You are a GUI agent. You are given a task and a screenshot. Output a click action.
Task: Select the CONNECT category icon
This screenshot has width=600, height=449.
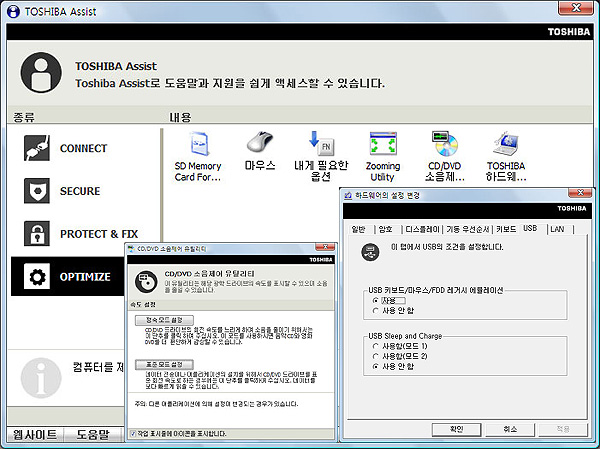click(x=37, y=148)
